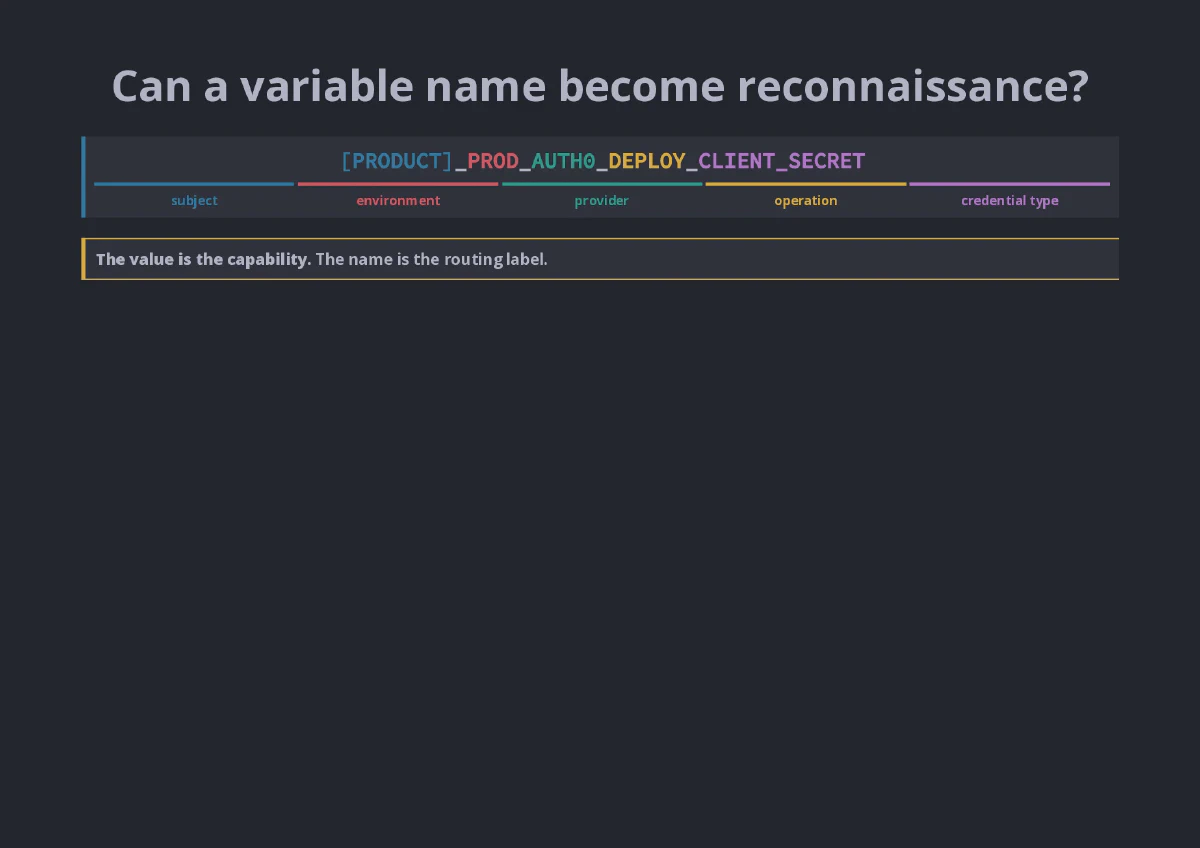The image size is (1200, 848).
Task: Click the yellow underline bar above operation
Action: coord(806,184)
